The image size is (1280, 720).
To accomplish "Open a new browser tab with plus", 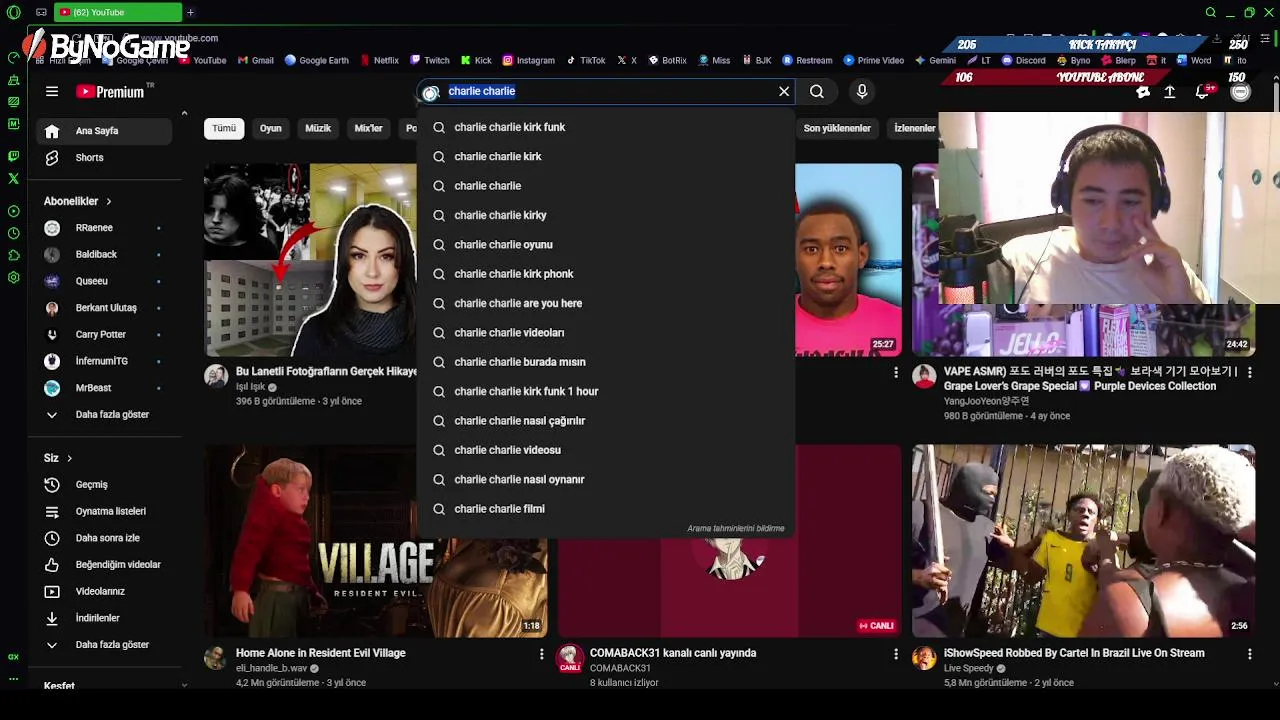I will click(190, 12).
